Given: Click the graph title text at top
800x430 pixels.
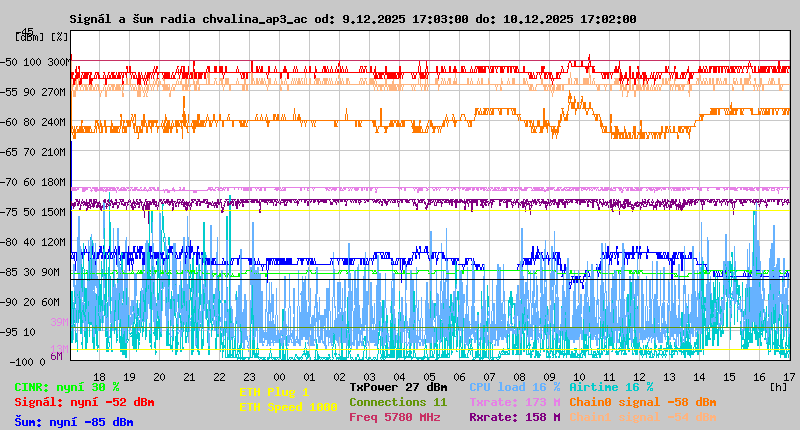Looking at the screenshot, I should click(x=352, y=19).
